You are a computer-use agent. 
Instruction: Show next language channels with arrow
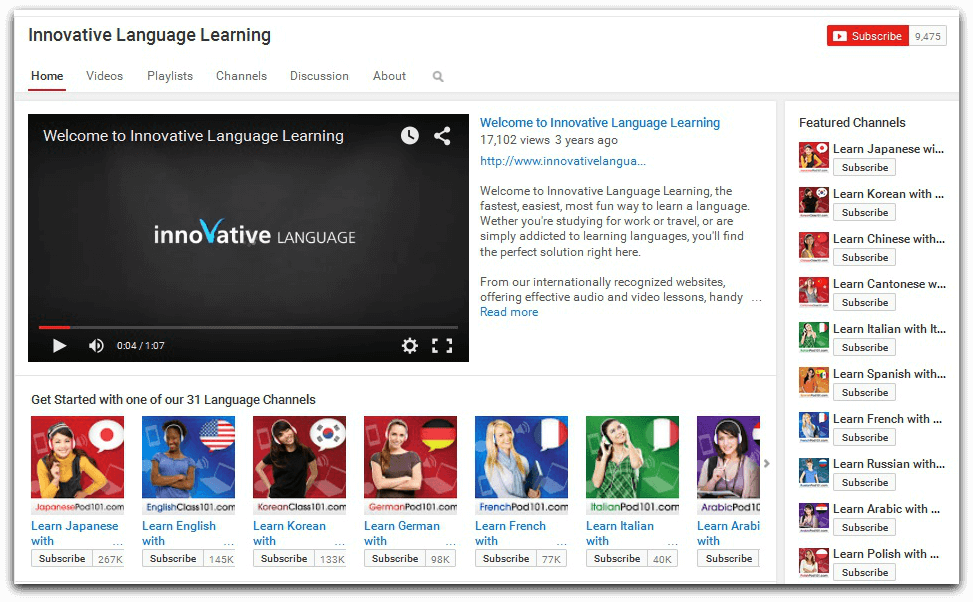(x=767, y=463)
